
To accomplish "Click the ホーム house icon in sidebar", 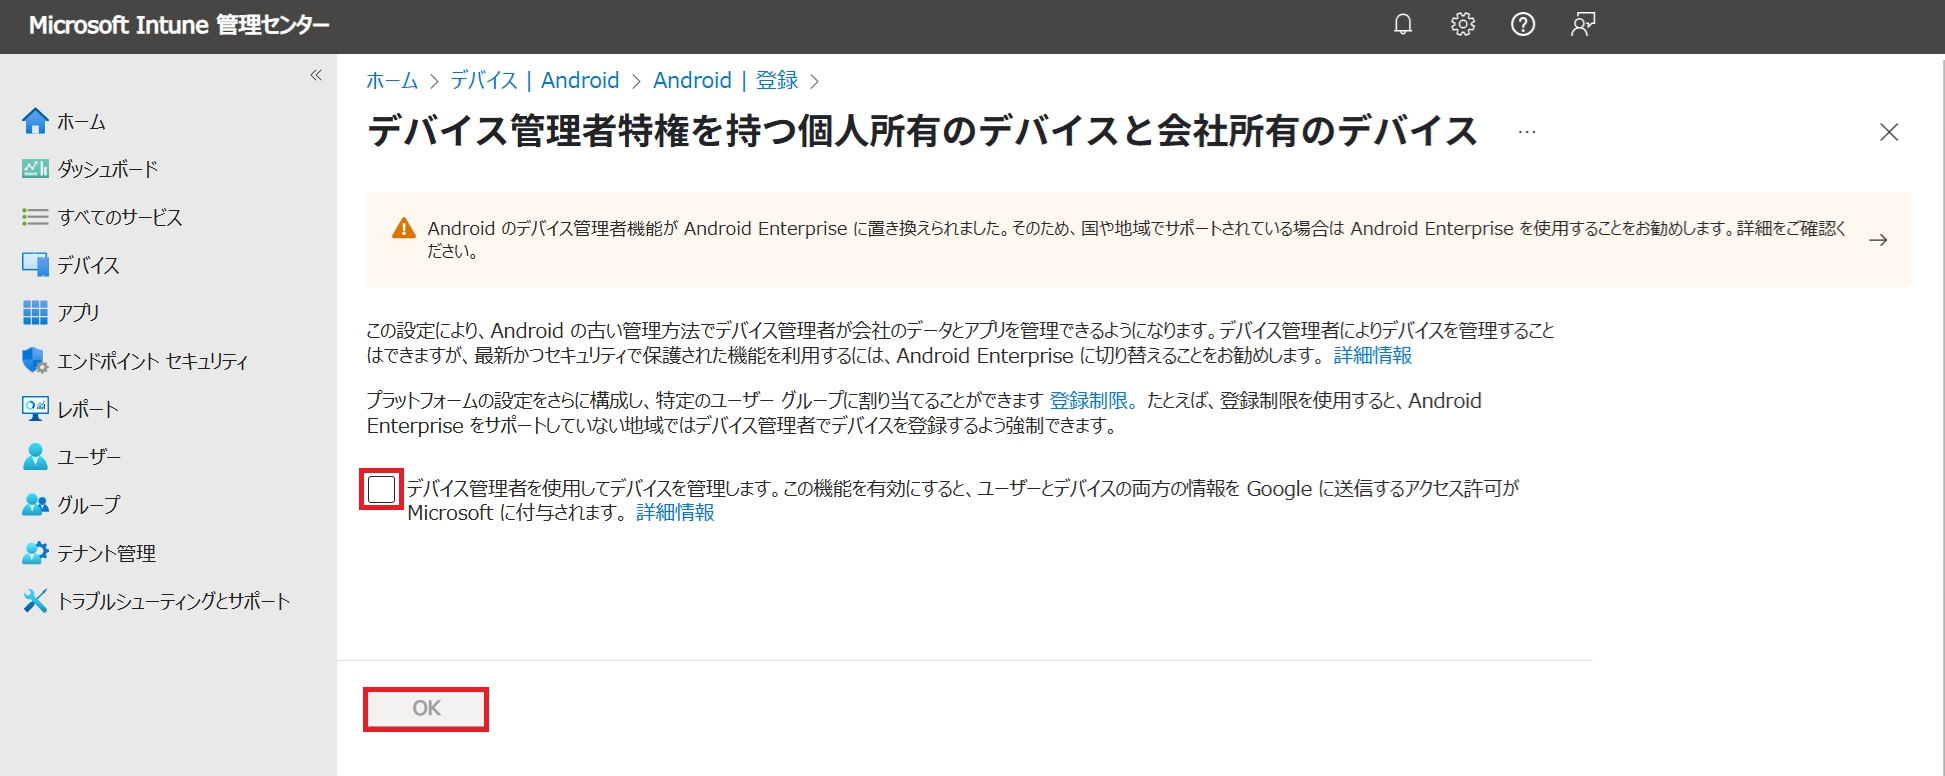I will [x=35, y=121].
